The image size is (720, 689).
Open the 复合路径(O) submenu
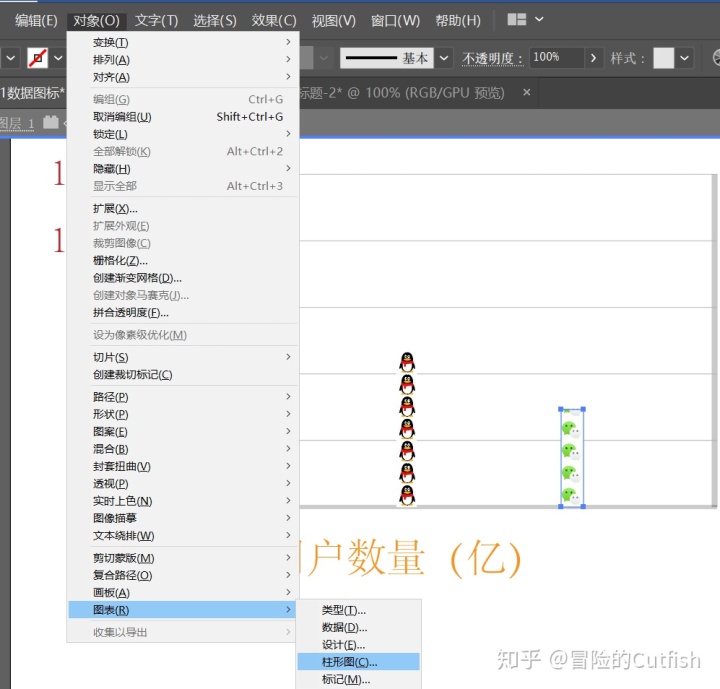tap(183, 575)
